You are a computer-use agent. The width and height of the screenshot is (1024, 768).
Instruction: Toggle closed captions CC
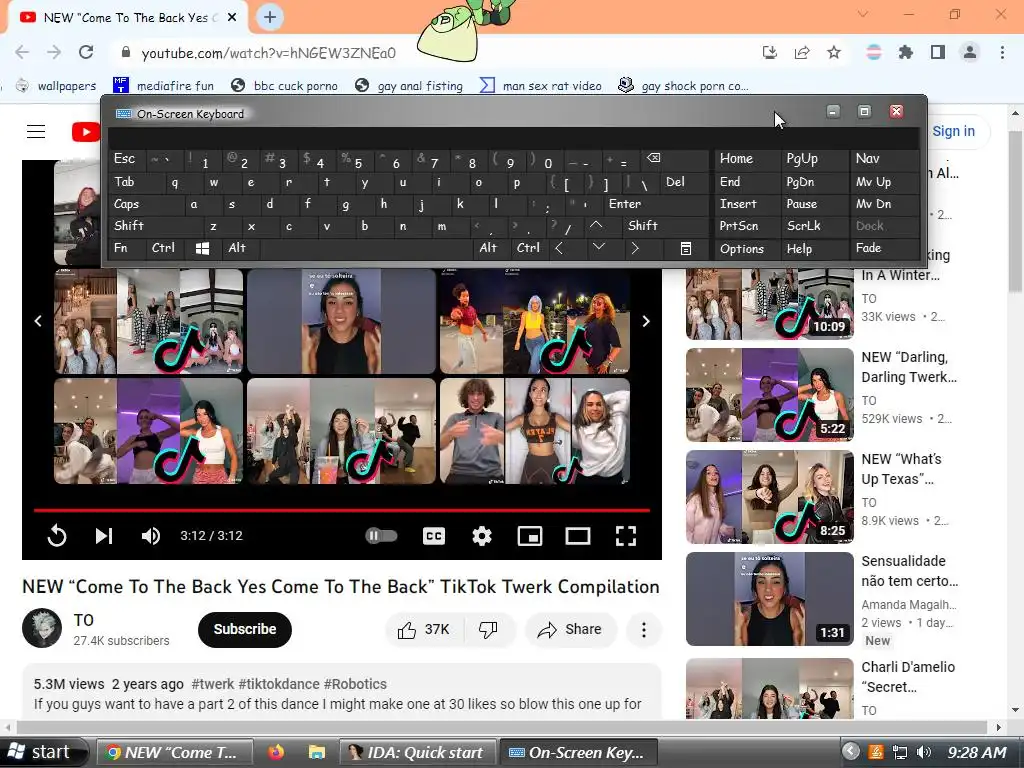coord(434,536)
